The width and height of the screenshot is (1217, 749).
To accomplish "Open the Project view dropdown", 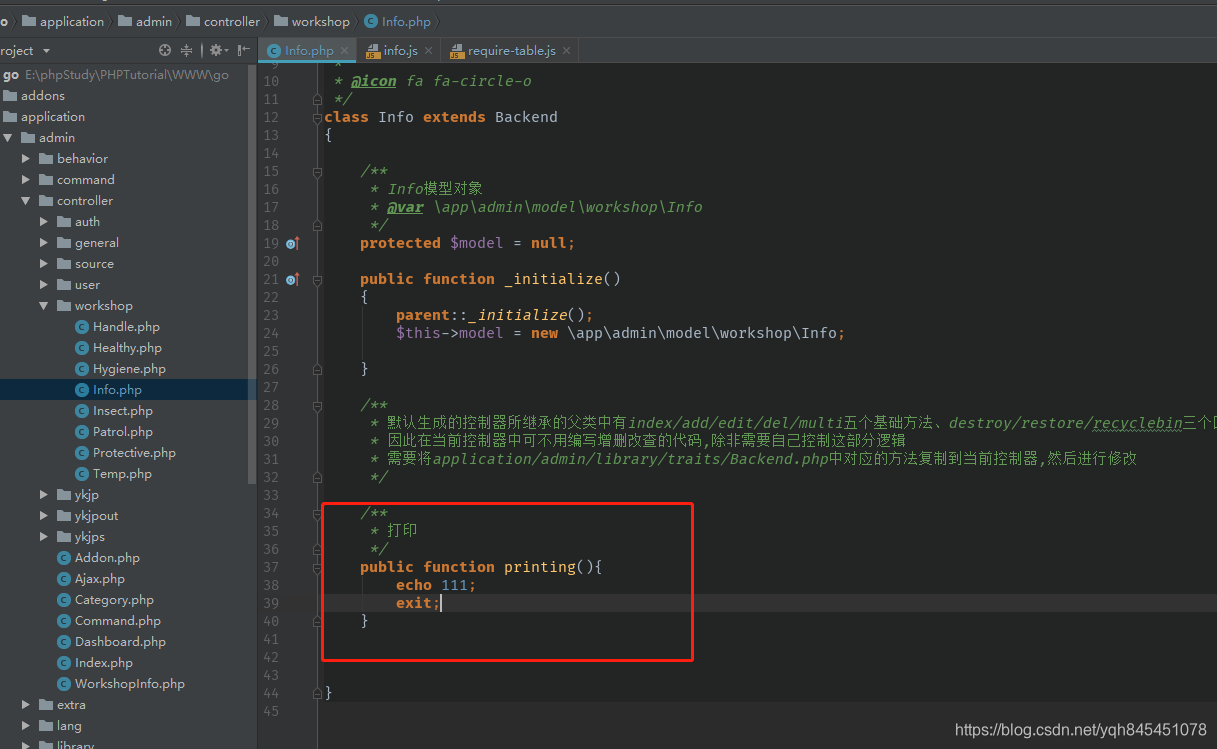I will [46, 51].
